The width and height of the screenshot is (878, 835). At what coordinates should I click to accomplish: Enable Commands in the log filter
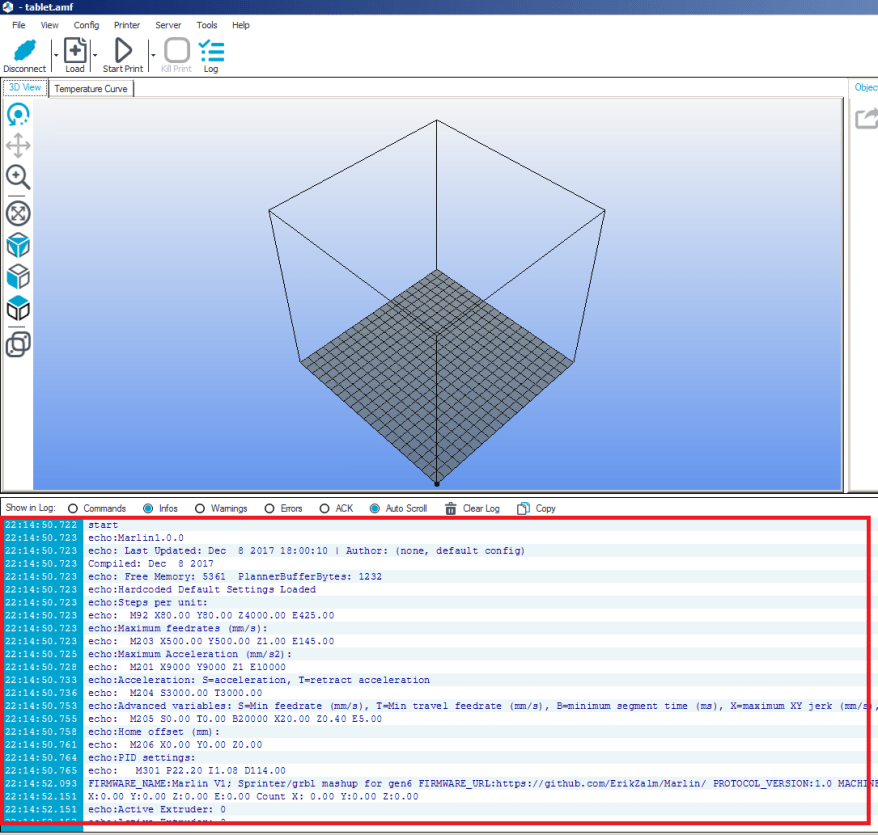pyautogui.click(x=71, y=508)
